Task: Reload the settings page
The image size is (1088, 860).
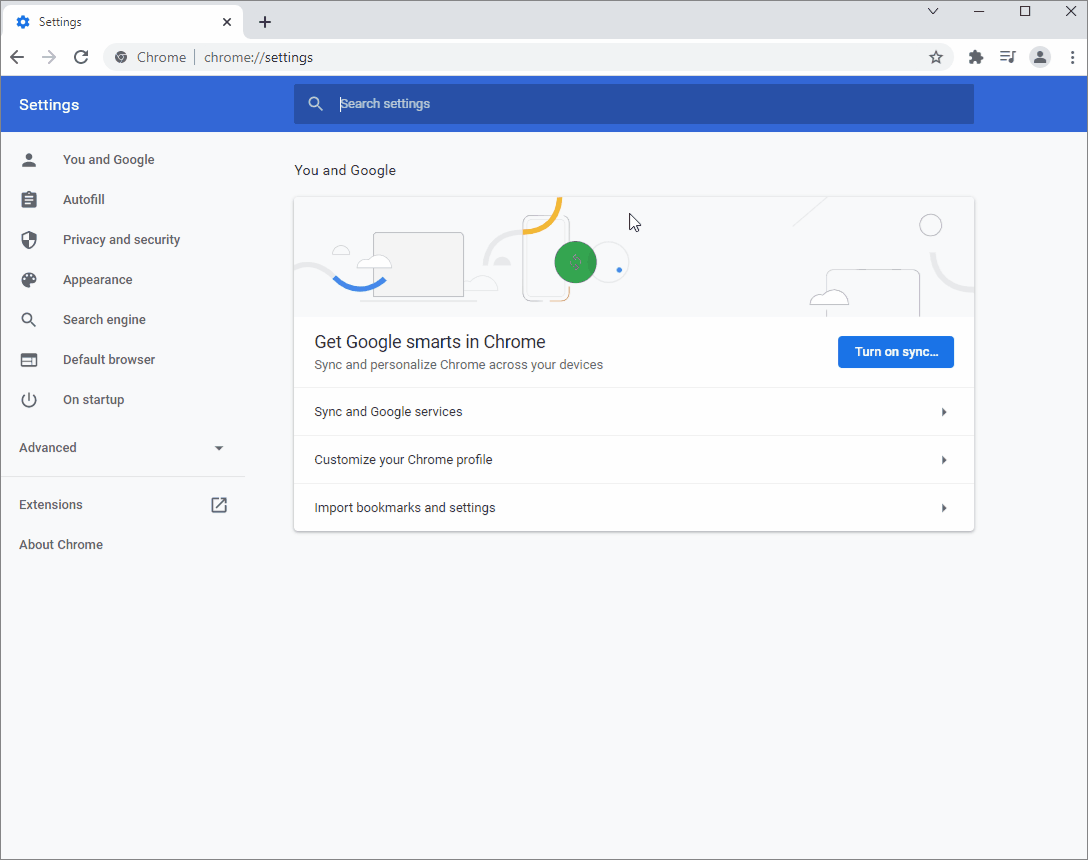Action: click(x=81, y=57)
